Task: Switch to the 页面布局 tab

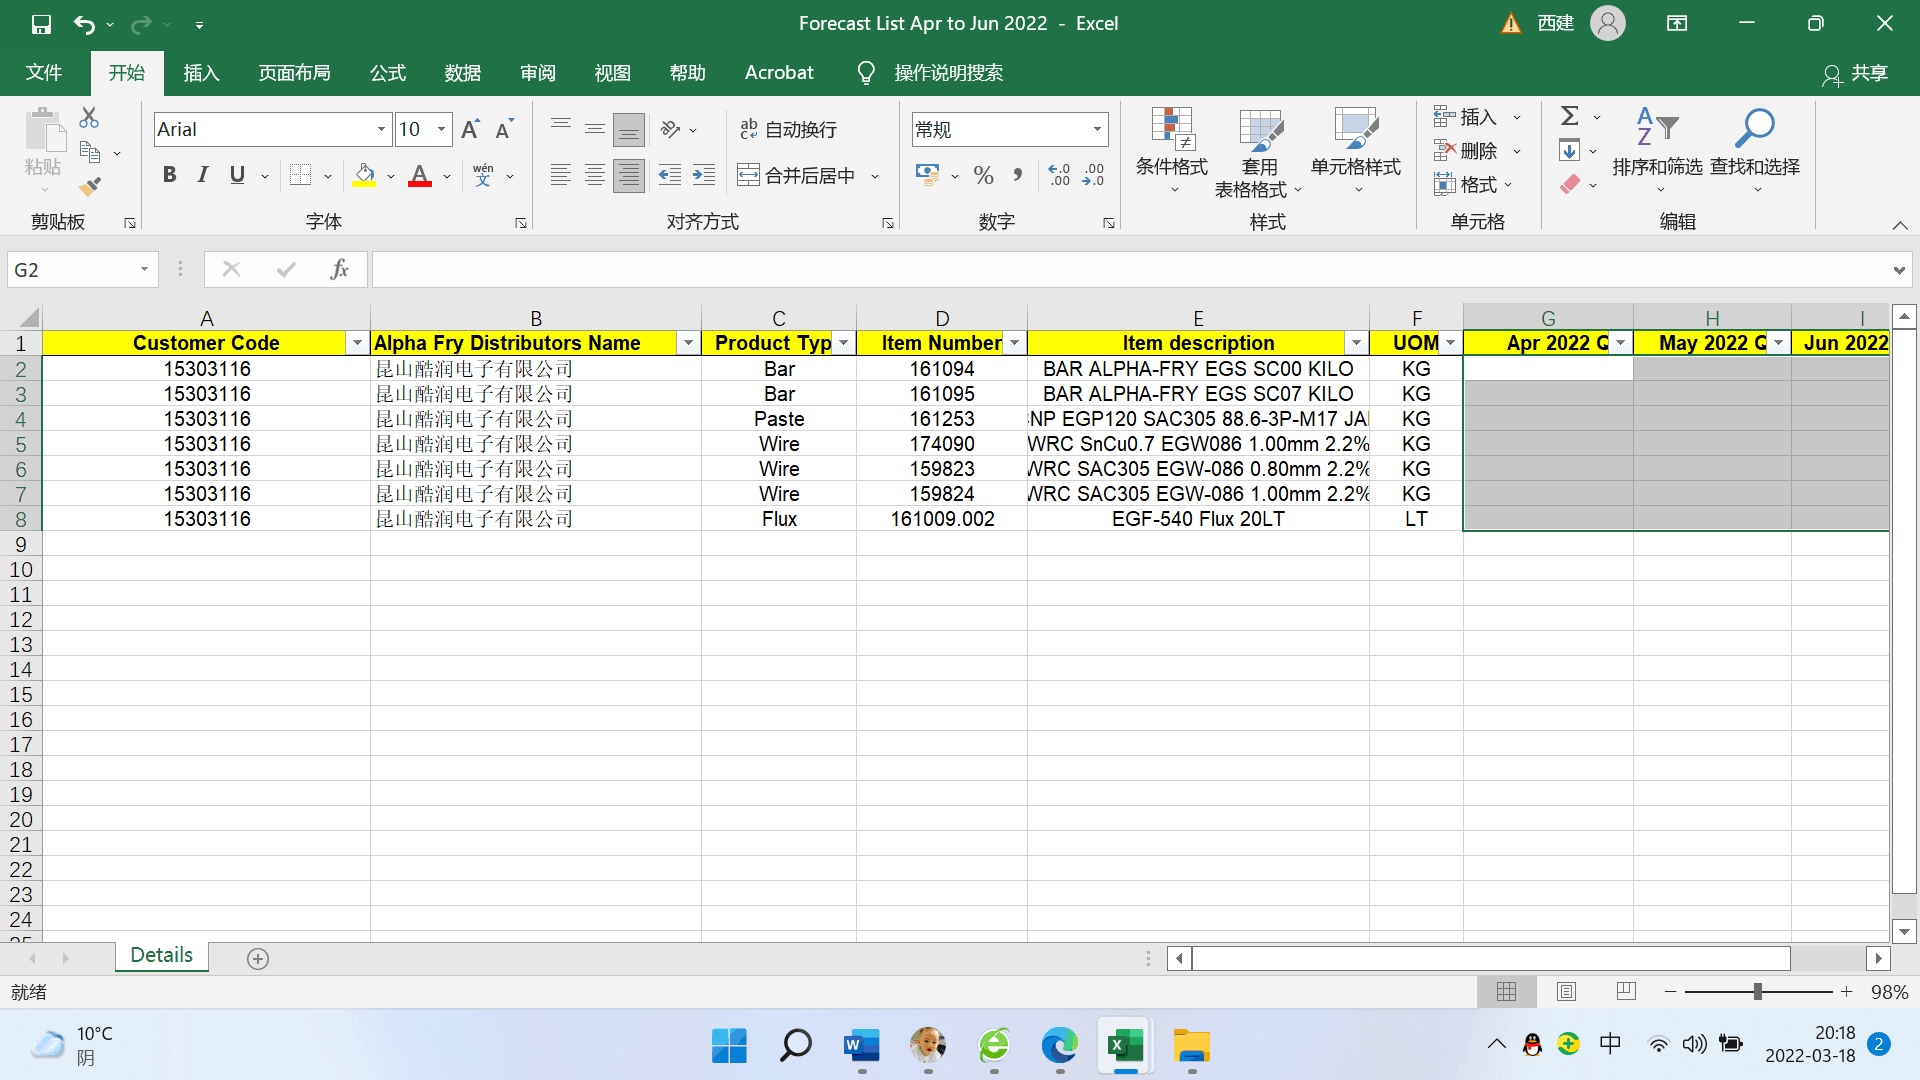Action: click(294, 73)
